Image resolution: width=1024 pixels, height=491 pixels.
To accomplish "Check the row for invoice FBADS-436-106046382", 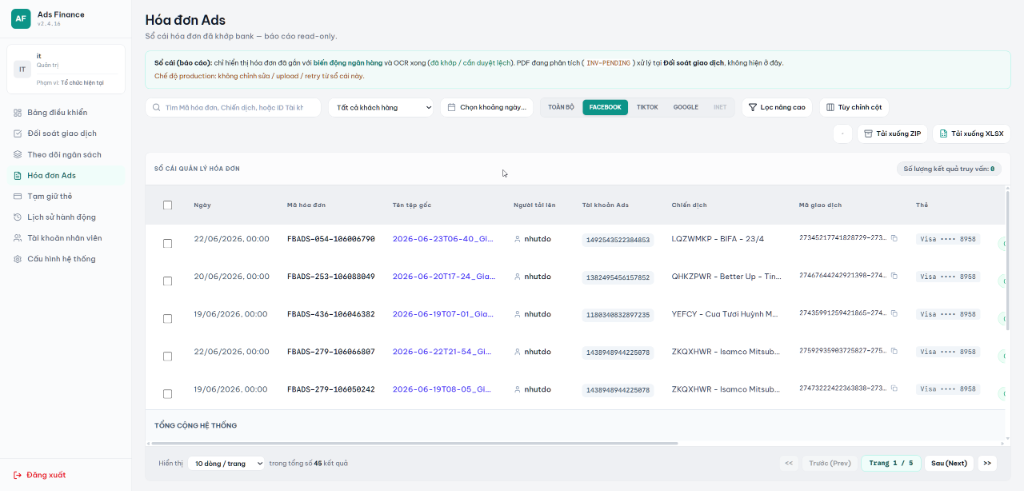I will tap(167, 319).
